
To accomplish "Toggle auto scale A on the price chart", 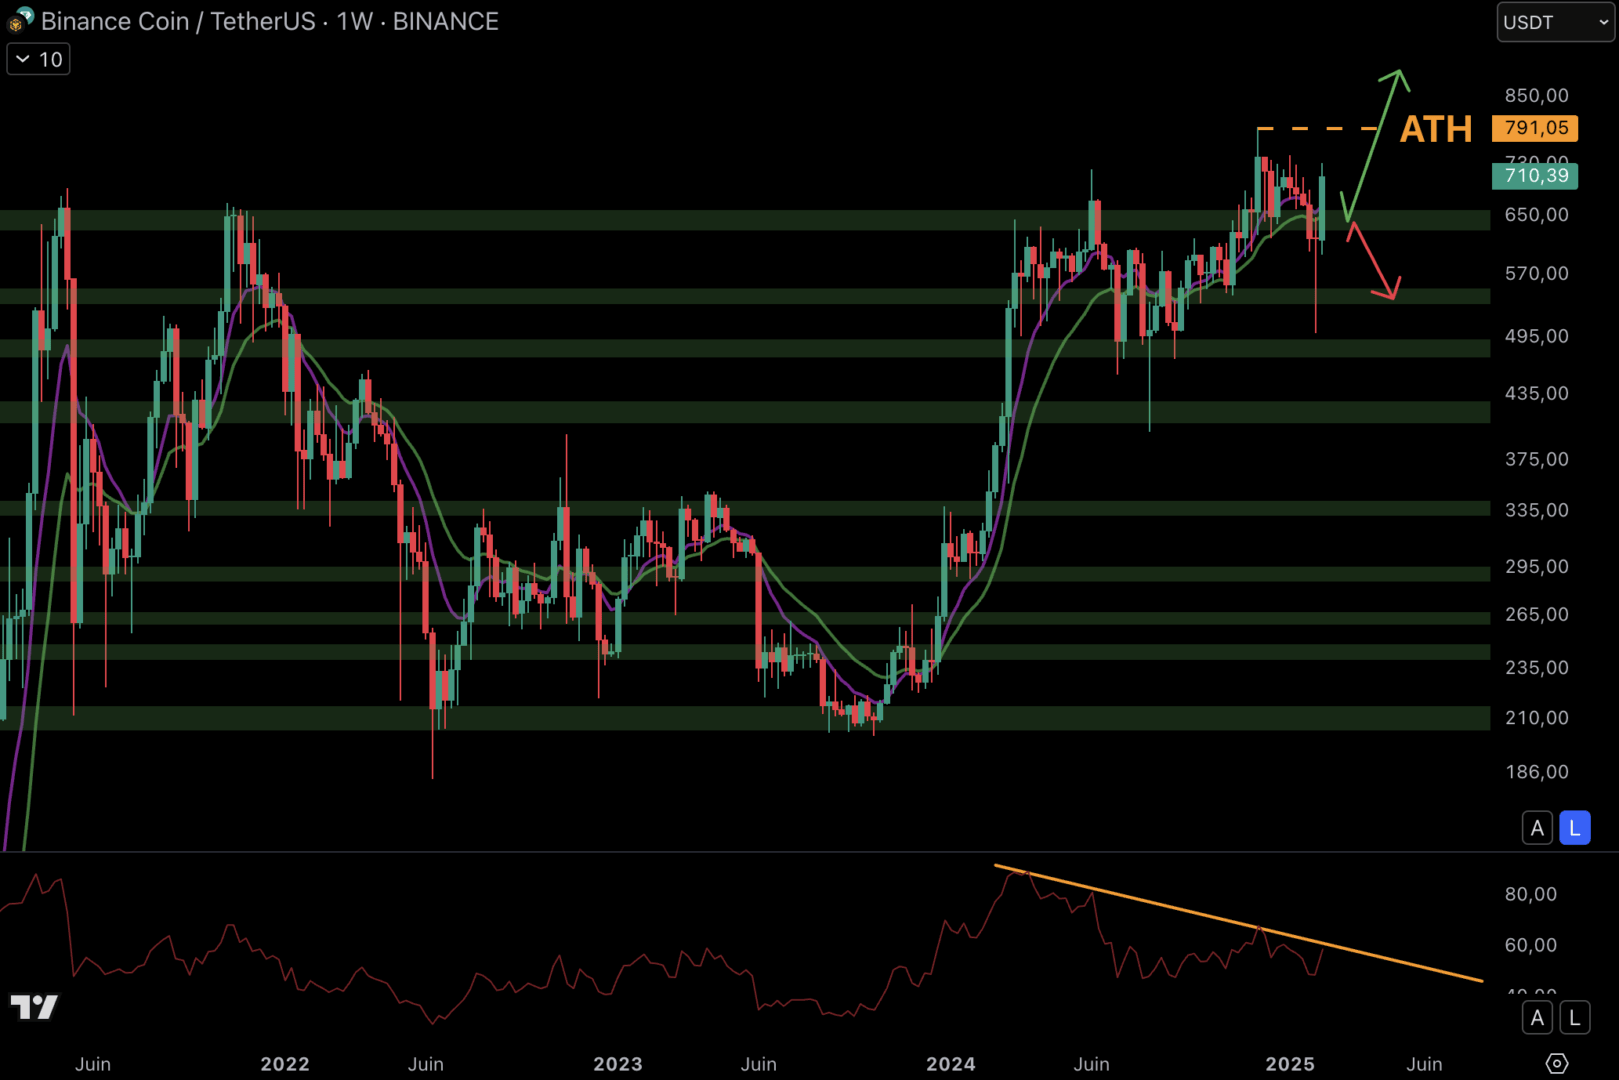I will click(x=1537, y=828).
